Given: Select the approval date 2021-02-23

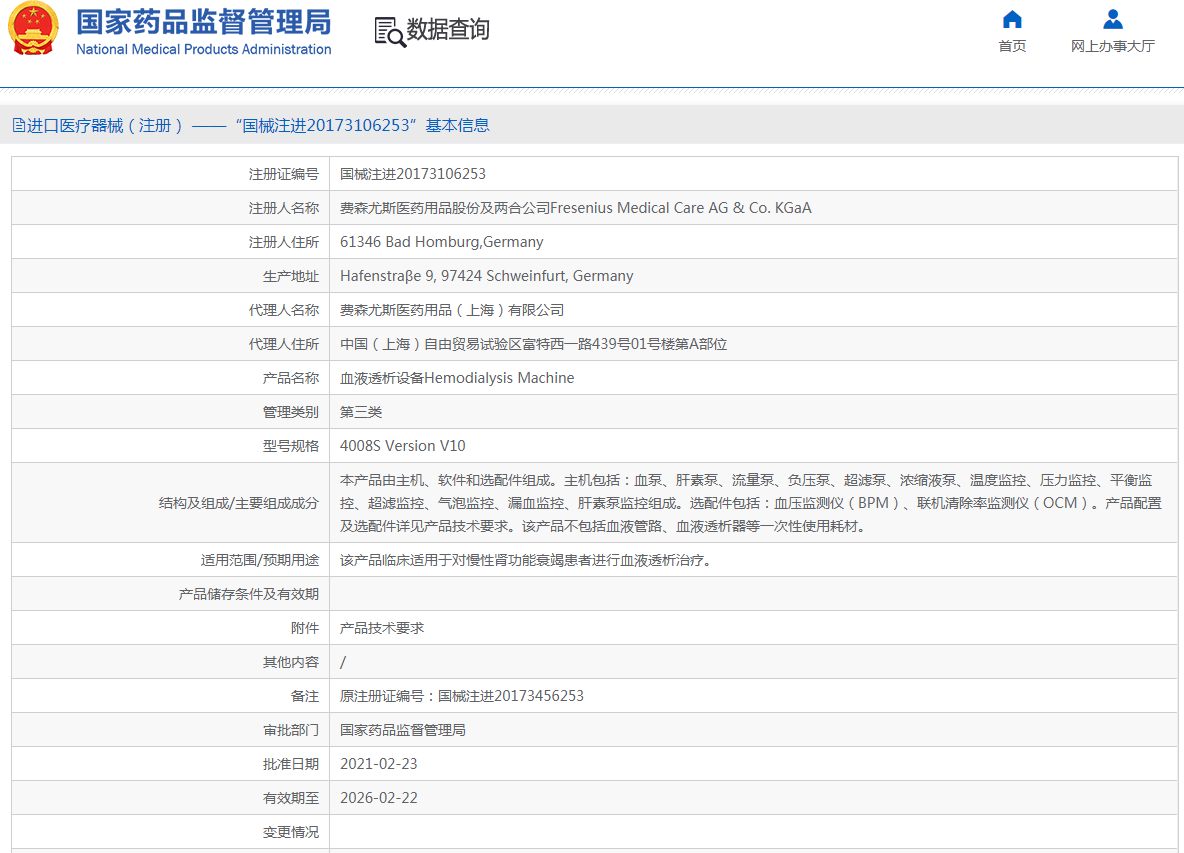Looking at the screenshot, I should pos(378,764).
